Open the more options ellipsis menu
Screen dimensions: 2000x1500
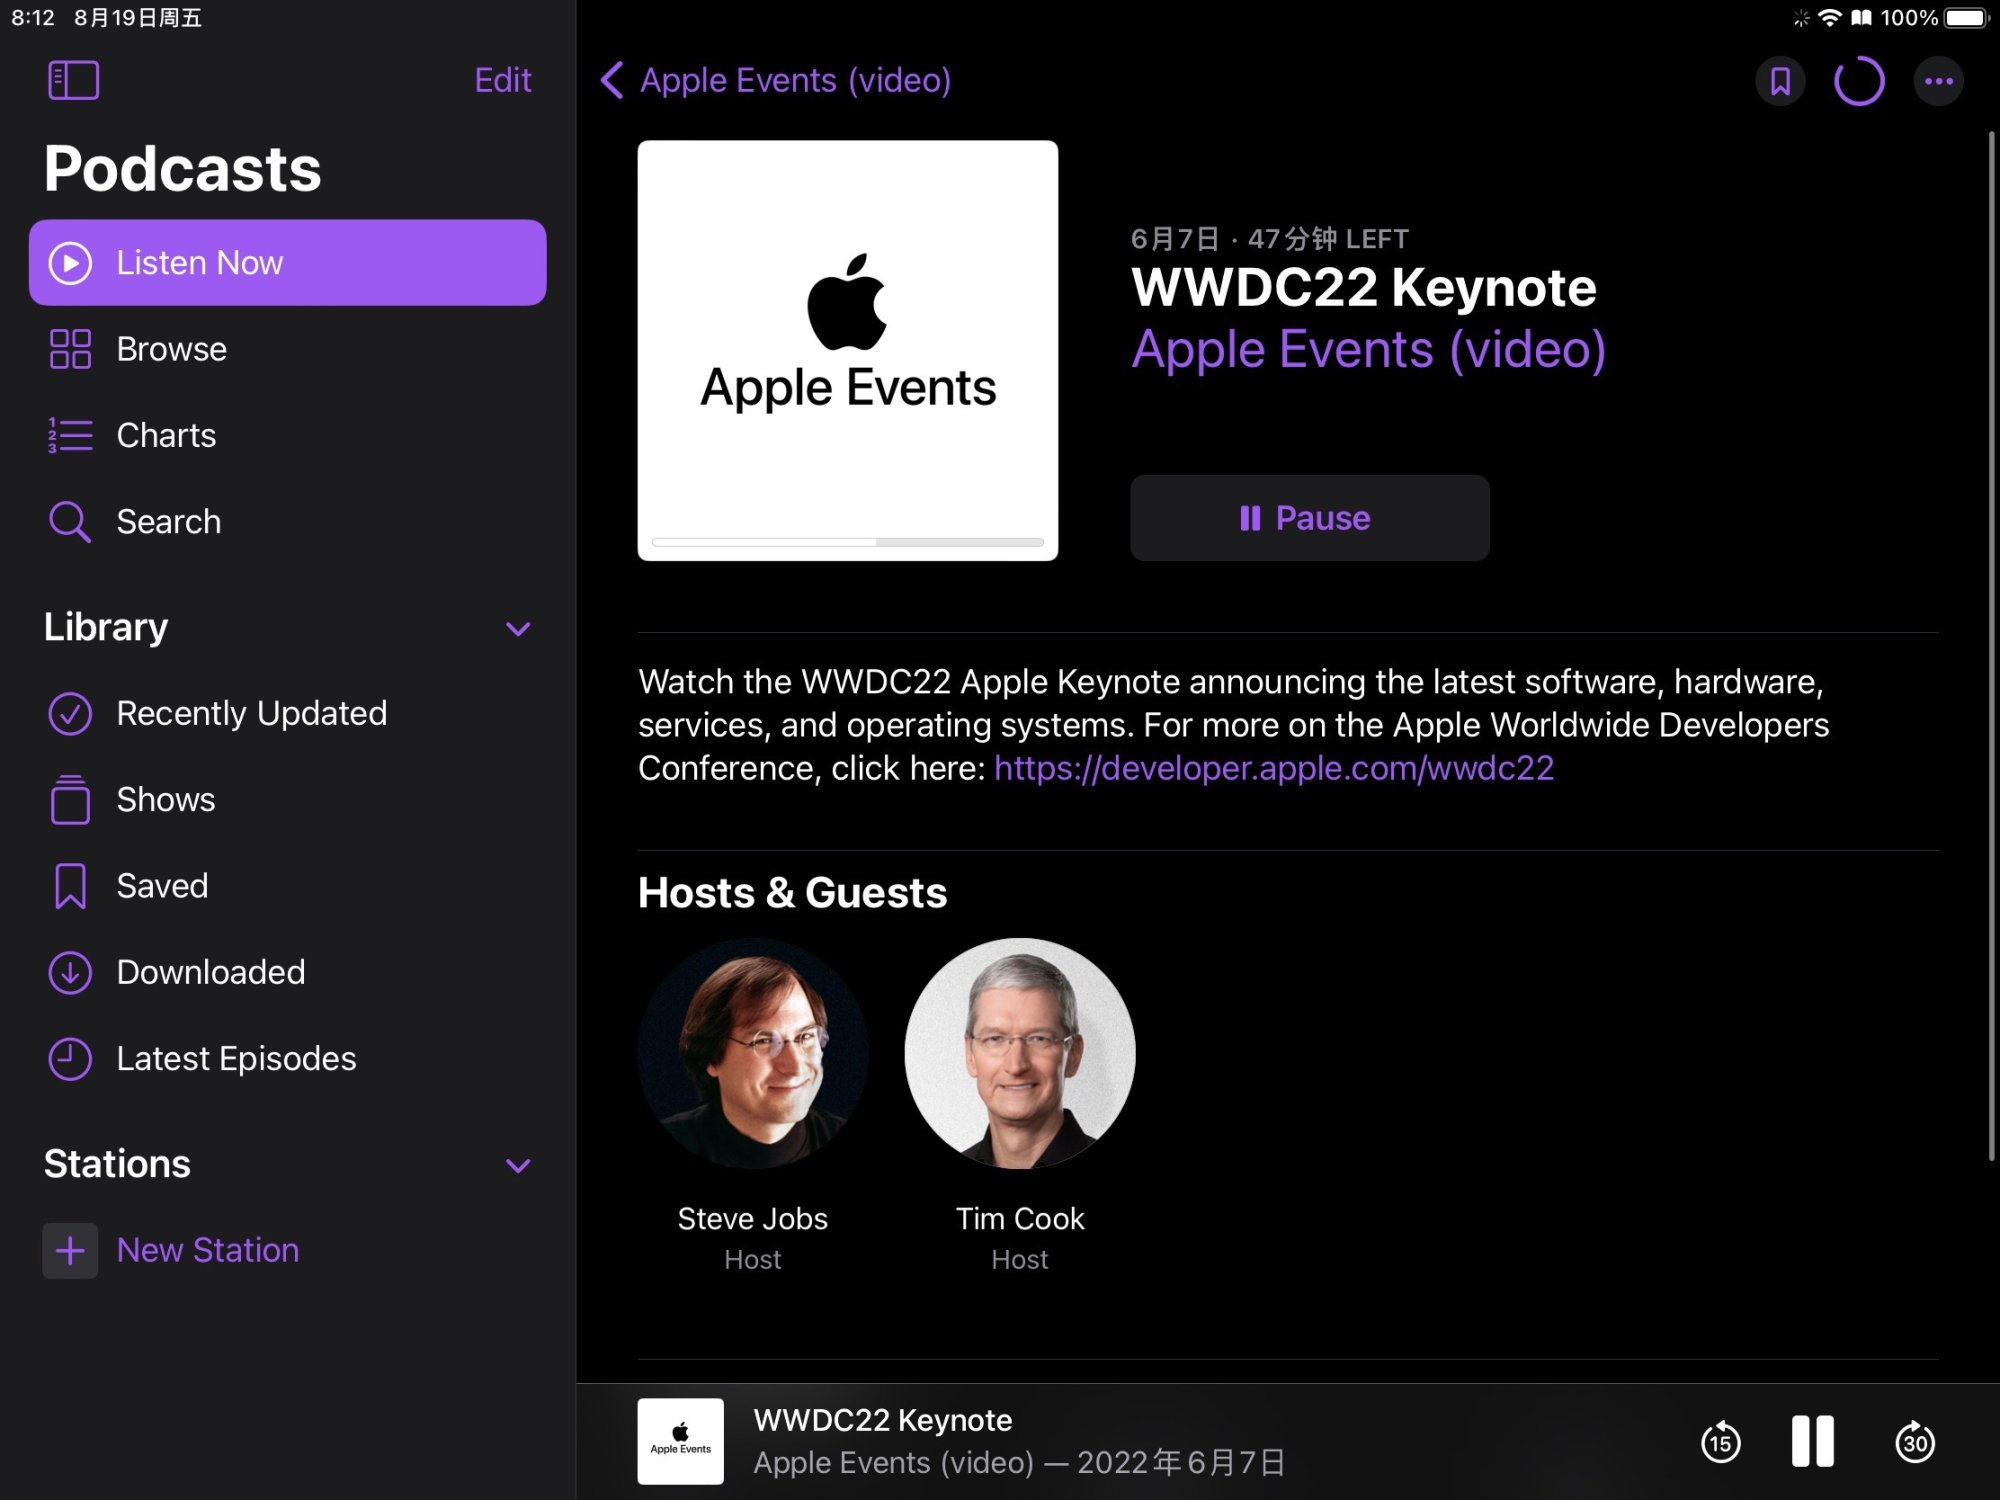click(x=1938, y=81)
